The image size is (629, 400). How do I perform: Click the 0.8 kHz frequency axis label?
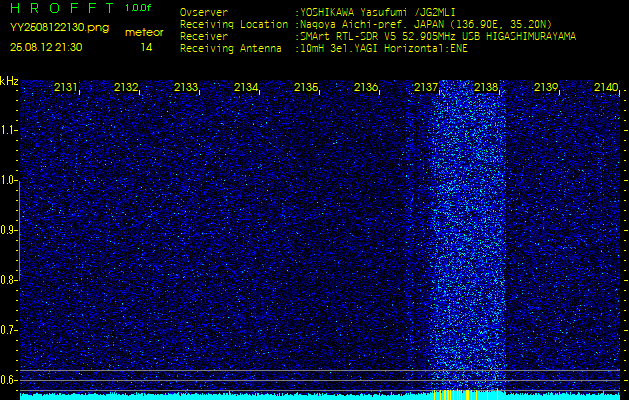8,280
